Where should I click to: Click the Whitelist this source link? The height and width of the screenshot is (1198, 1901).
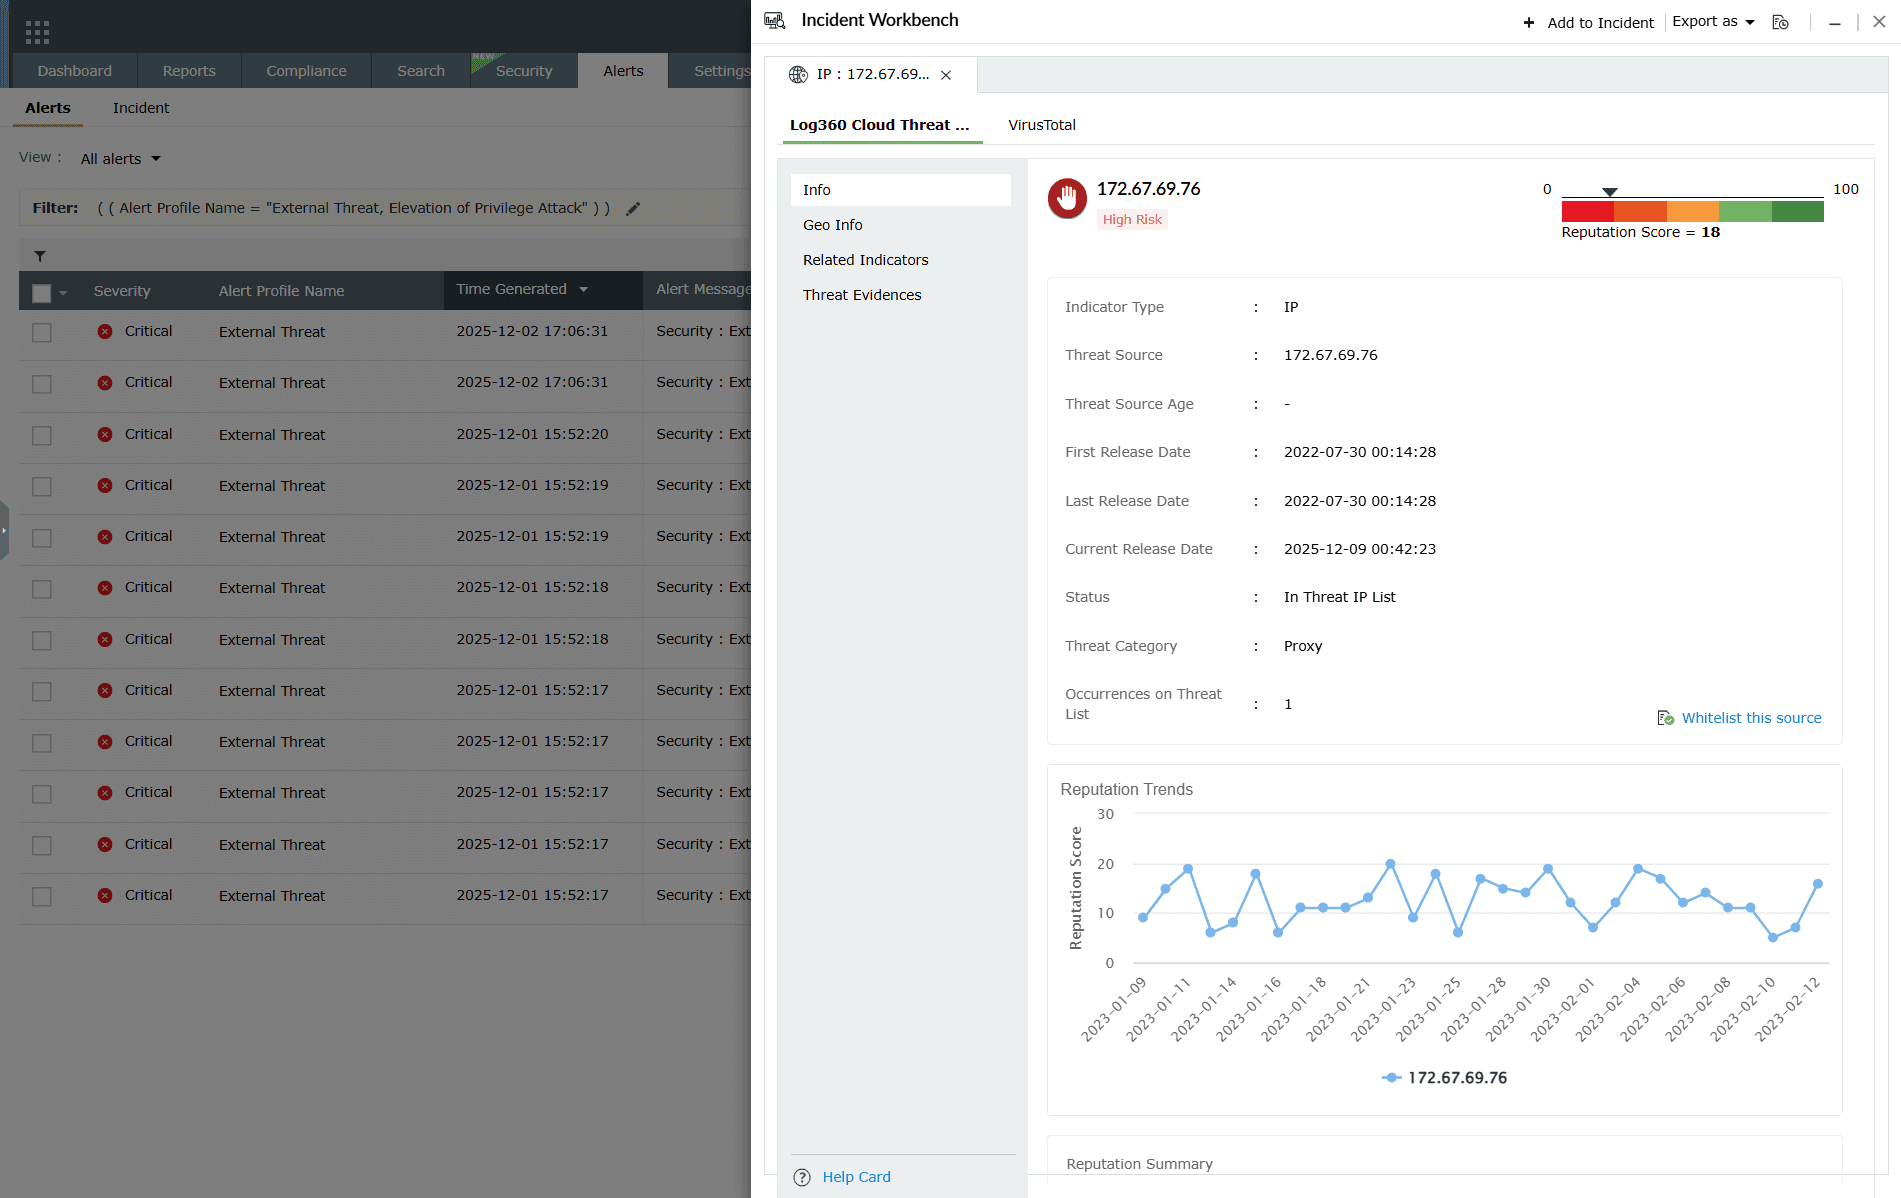pyautogui.click(x=1750, y=717)
